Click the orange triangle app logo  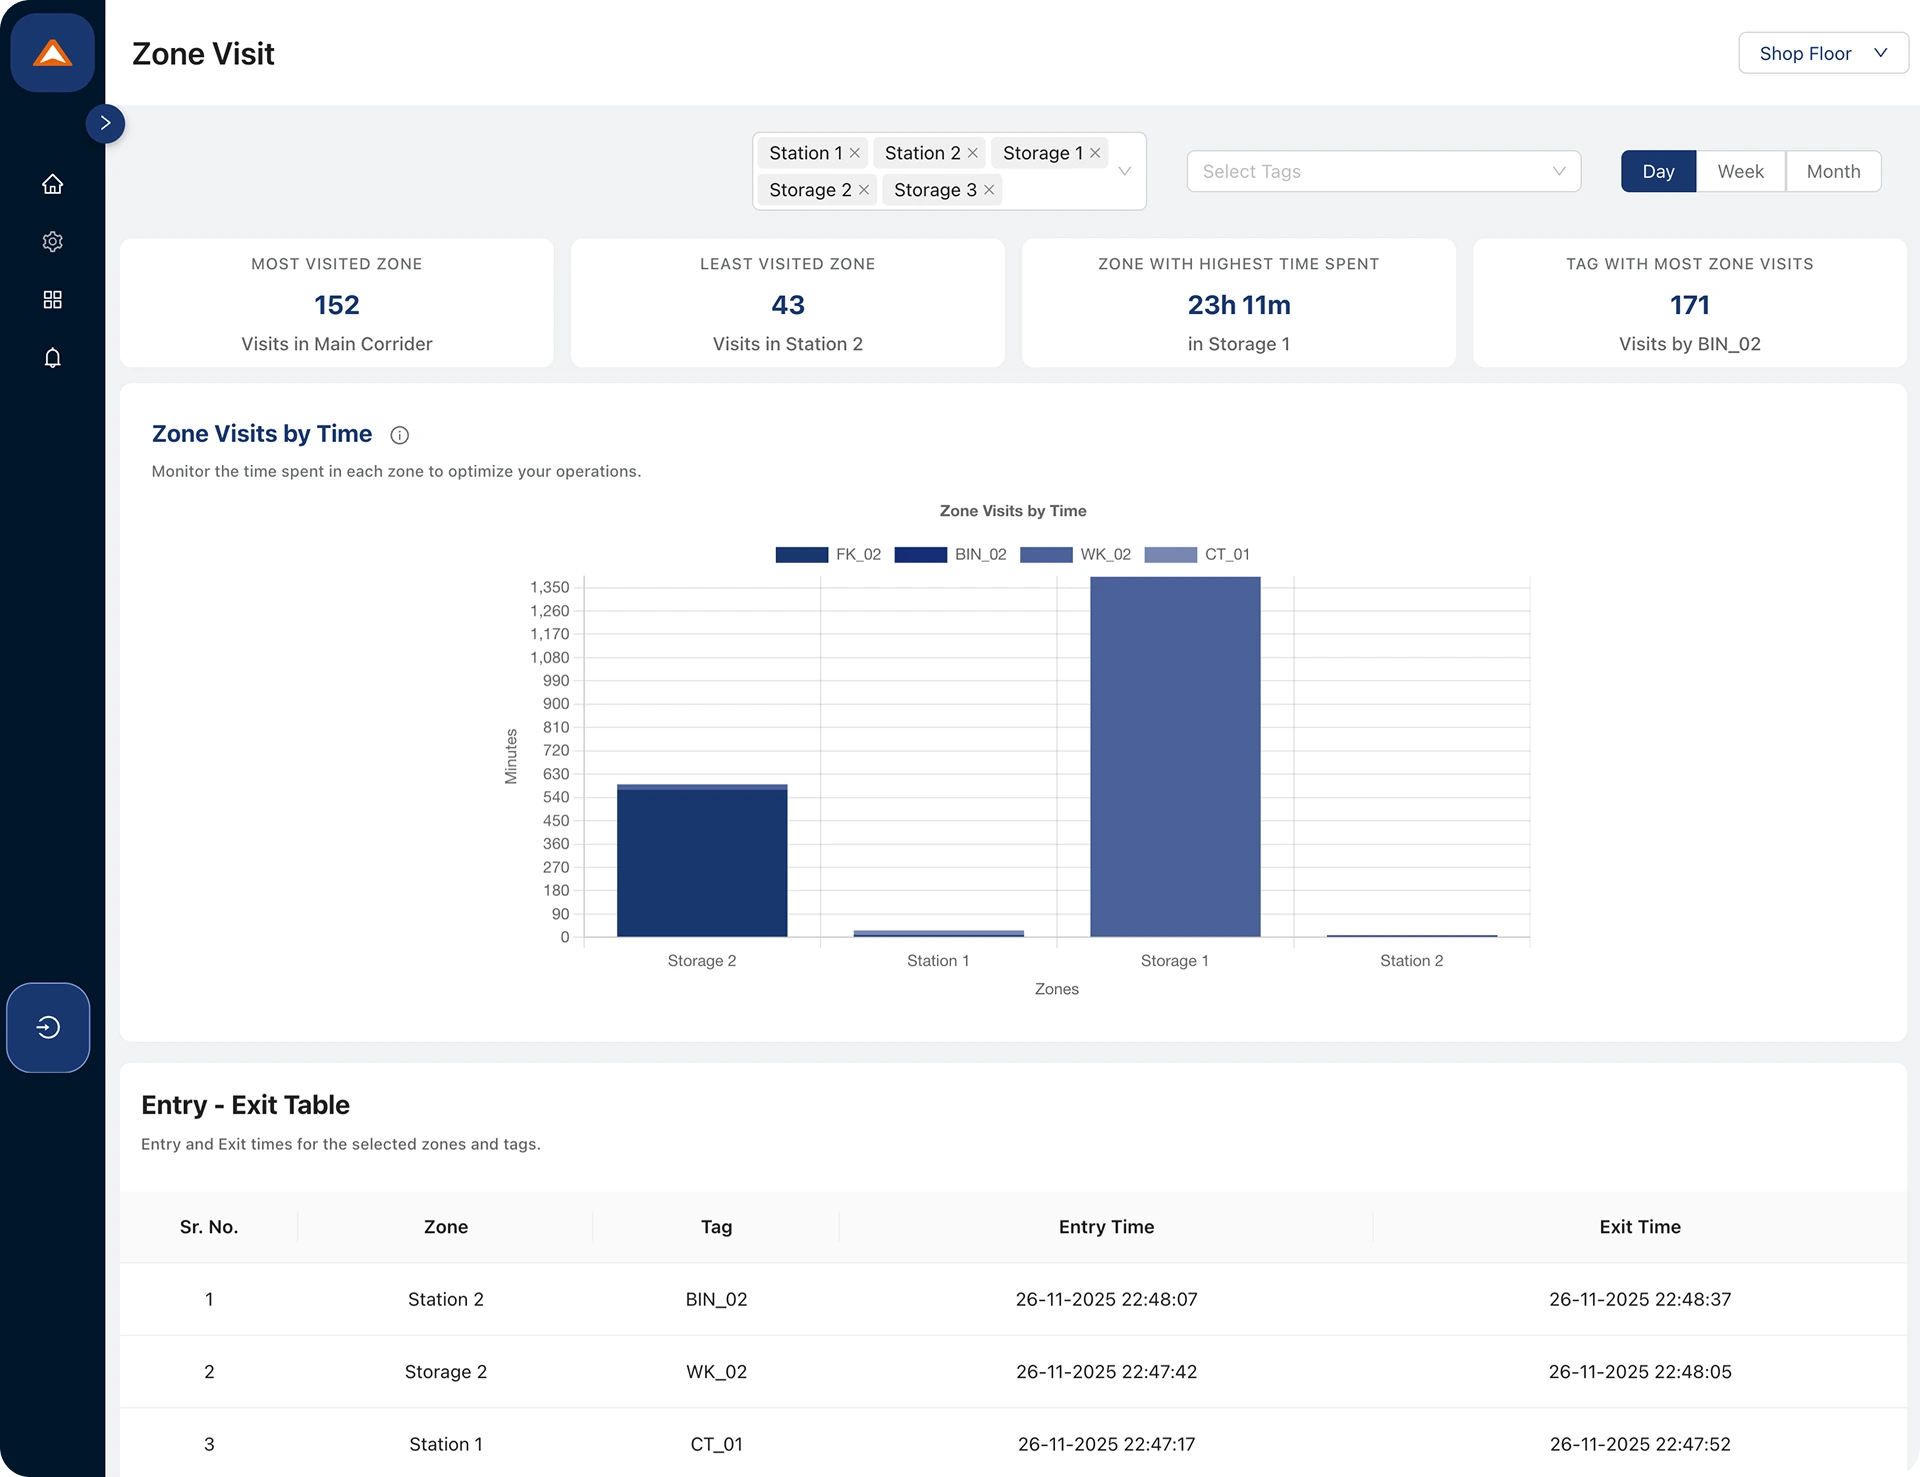(52, 53)
